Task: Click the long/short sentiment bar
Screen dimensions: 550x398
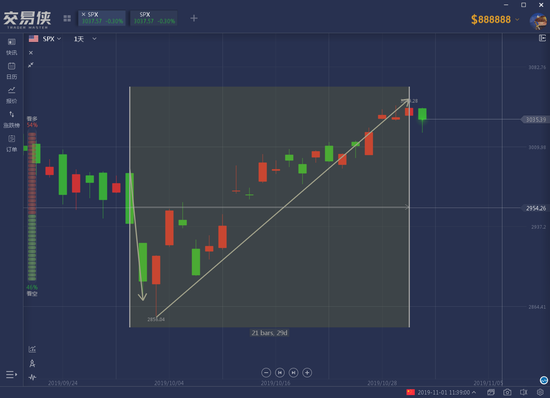Action: [32, 206]
